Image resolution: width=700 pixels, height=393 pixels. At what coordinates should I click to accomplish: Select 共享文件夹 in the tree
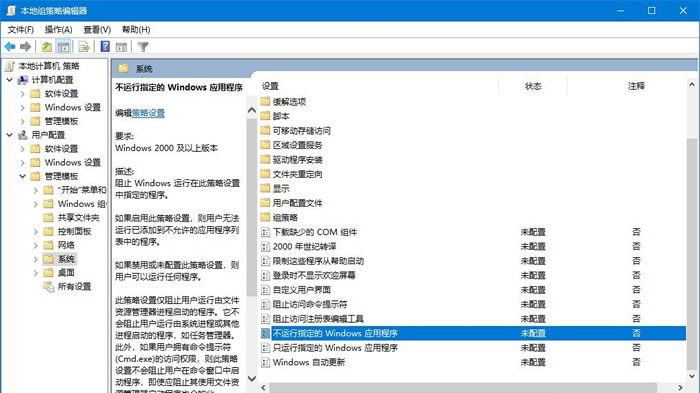(79, 217)
